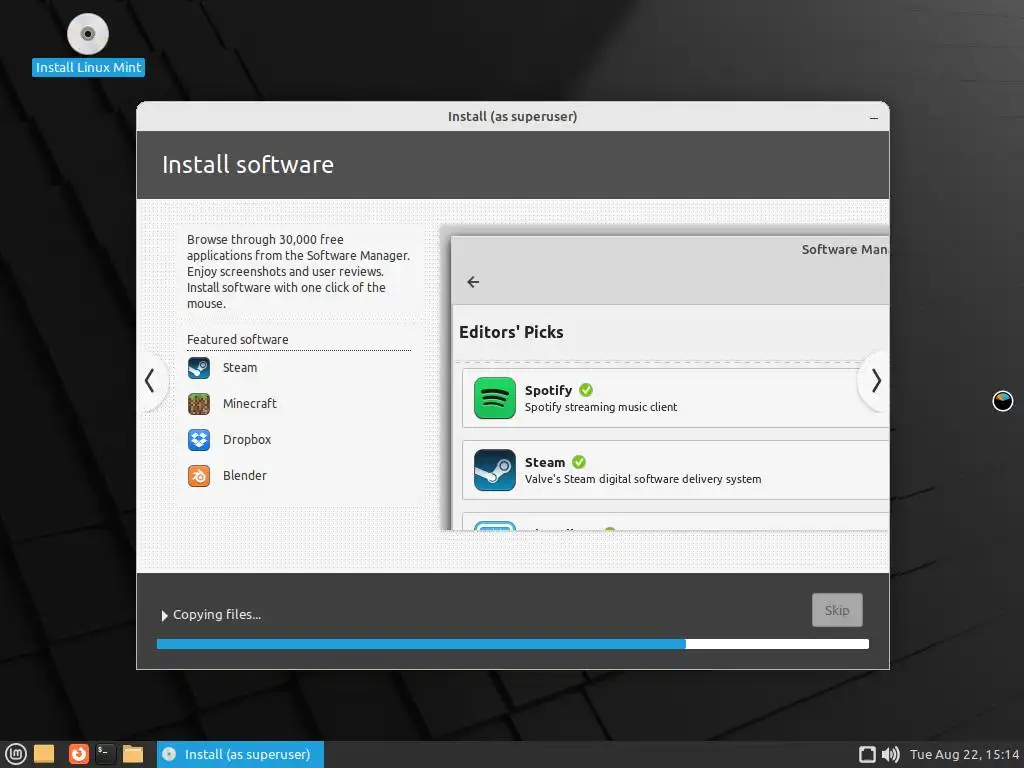Viewport: 1024px width, 768px height.
Task: Click the 'Editors' Picks' heading
Action: pyautogui.click(x=511, y=332)
